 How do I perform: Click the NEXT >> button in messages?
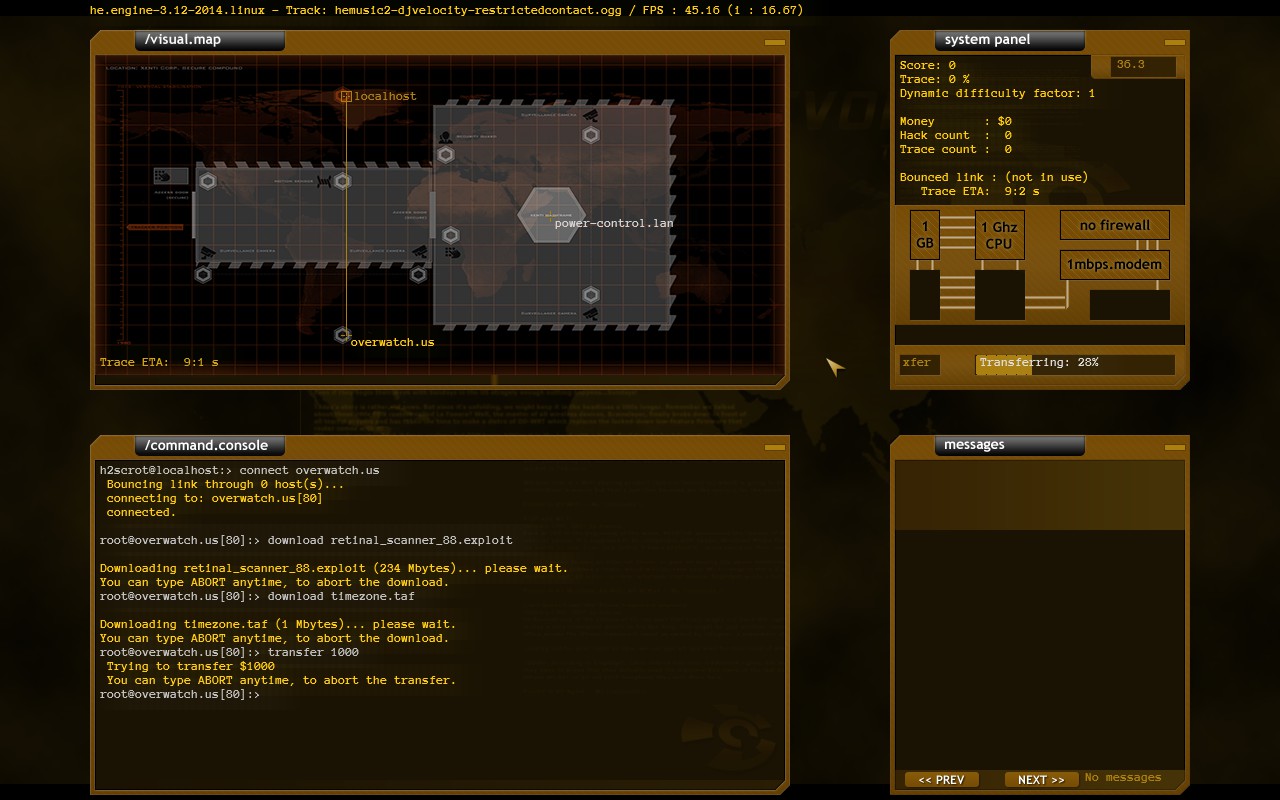[1040, 779]
